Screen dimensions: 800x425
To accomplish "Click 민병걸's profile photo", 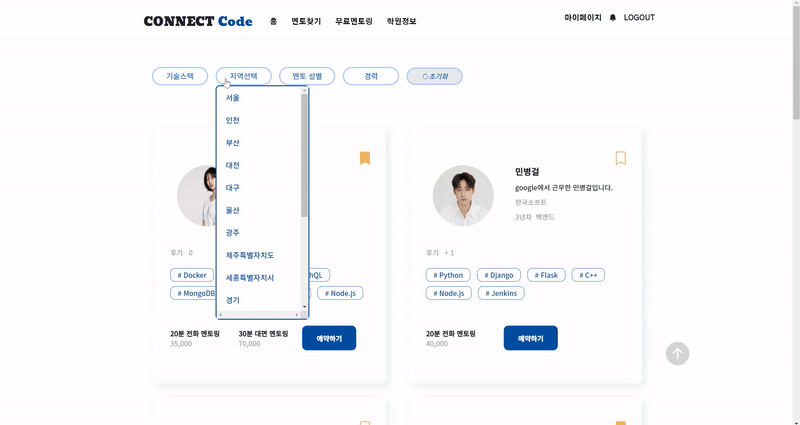I will click(463, 196).
